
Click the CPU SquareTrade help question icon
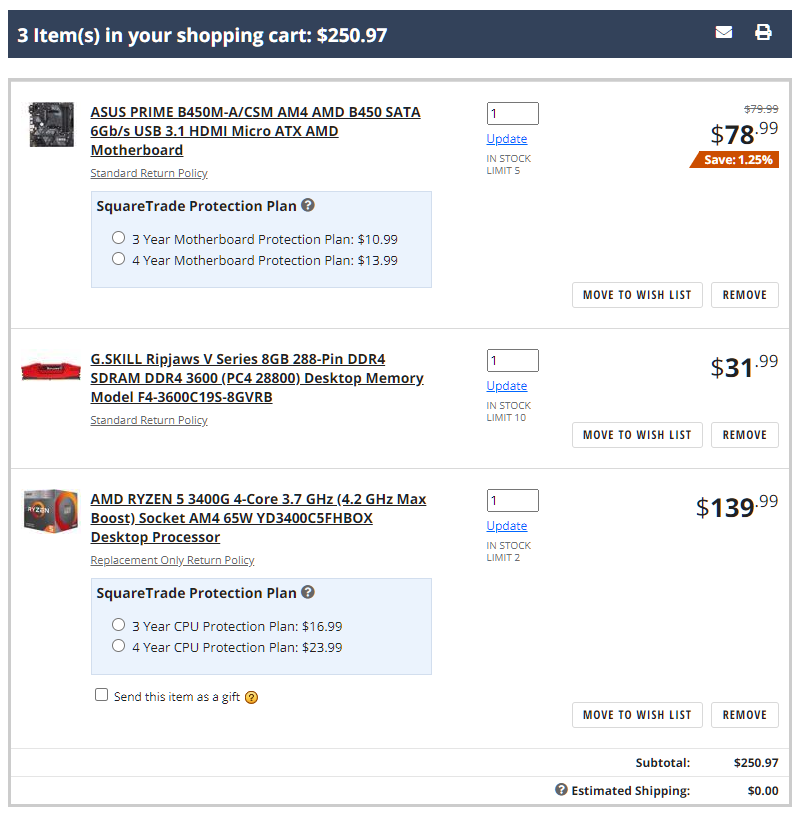click(x=308, y=592)
